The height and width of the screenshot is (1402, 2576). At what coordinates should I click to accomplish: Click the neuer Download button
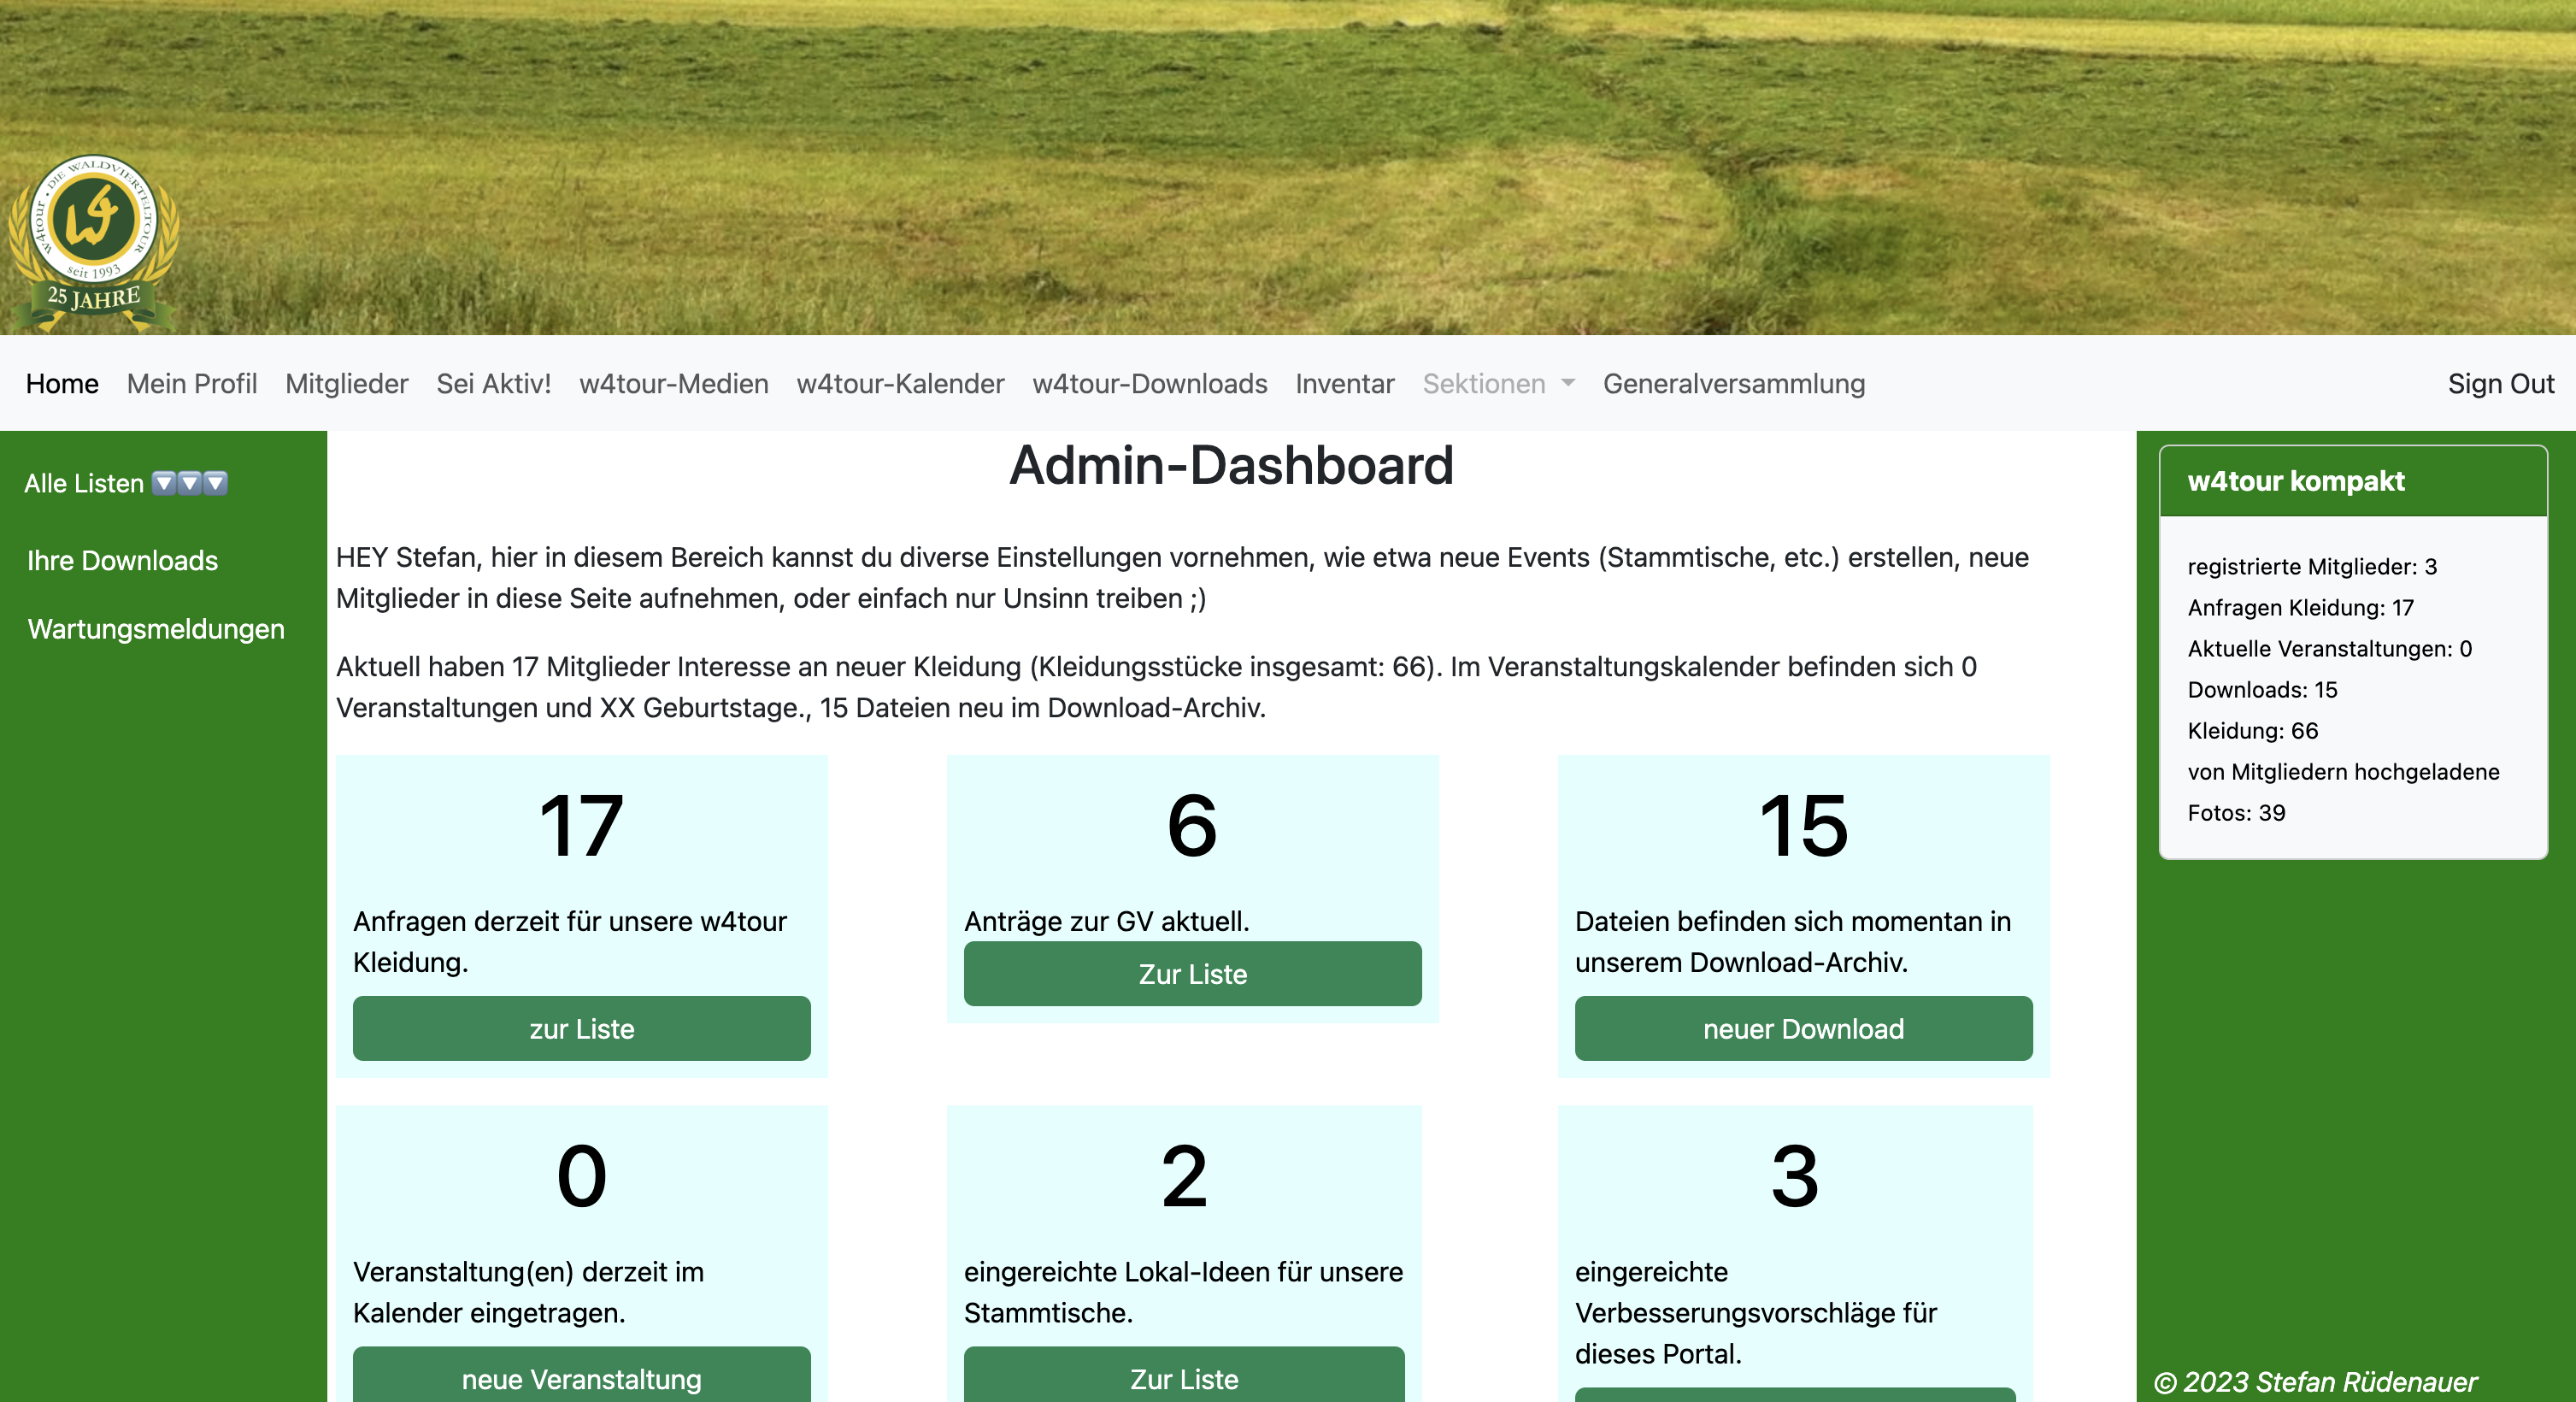coord(1802,1028)
